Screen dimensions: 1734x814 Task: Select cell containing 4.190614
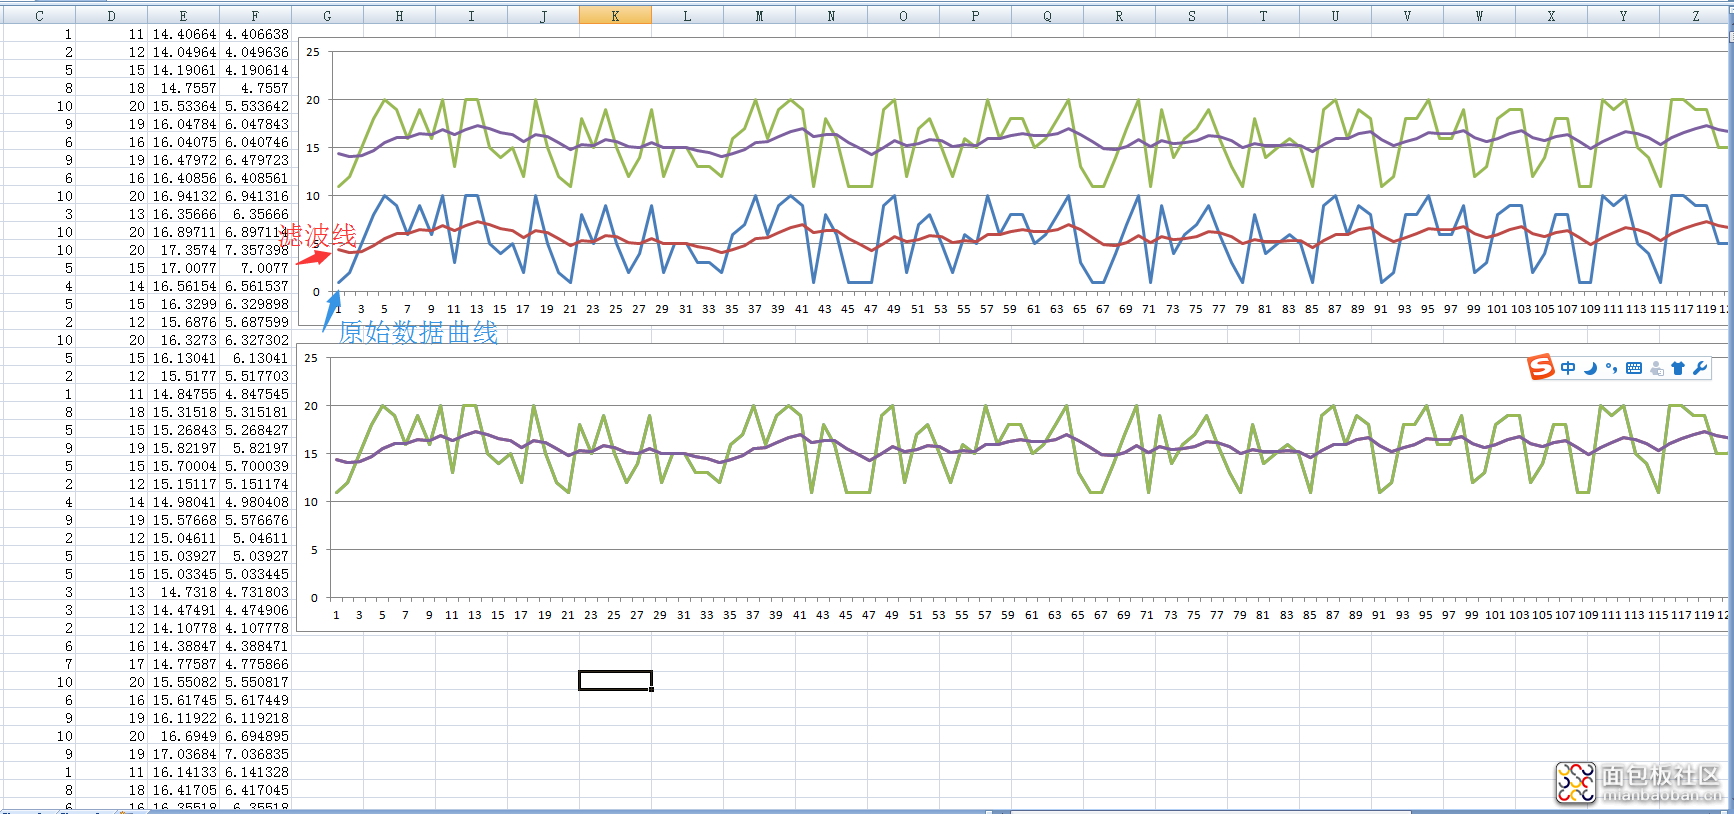[256, 70]
